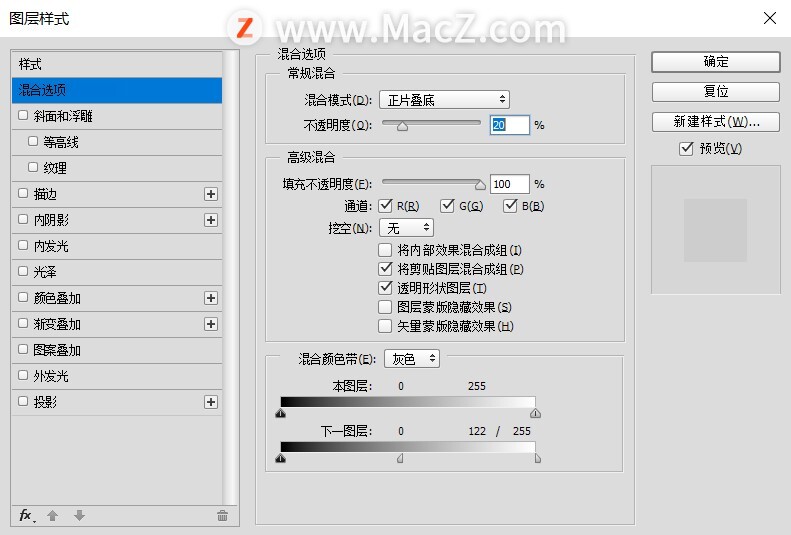Add another 投影 effect with plus icon
The image size is (791, 535).
click(x=211, y=402)
